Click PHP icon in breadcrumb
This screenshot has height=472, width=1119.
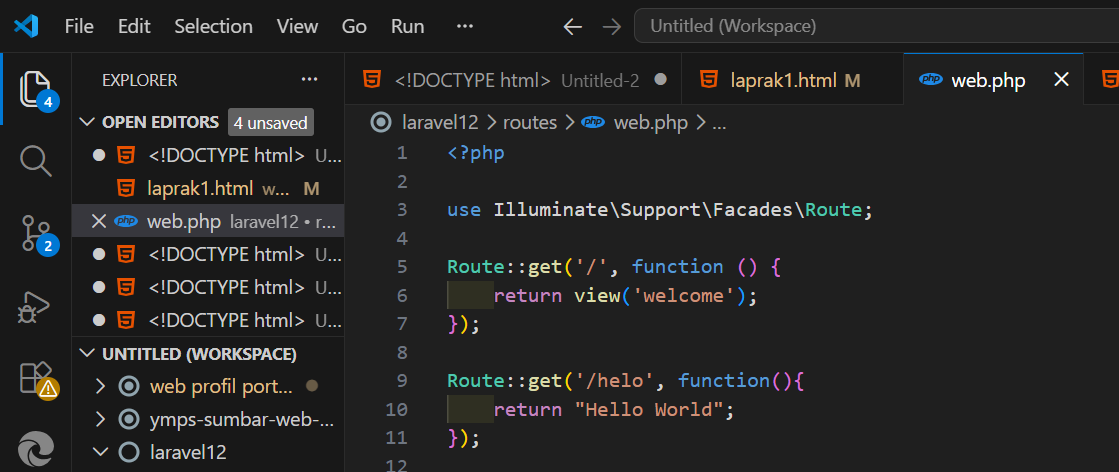(594, 123)
